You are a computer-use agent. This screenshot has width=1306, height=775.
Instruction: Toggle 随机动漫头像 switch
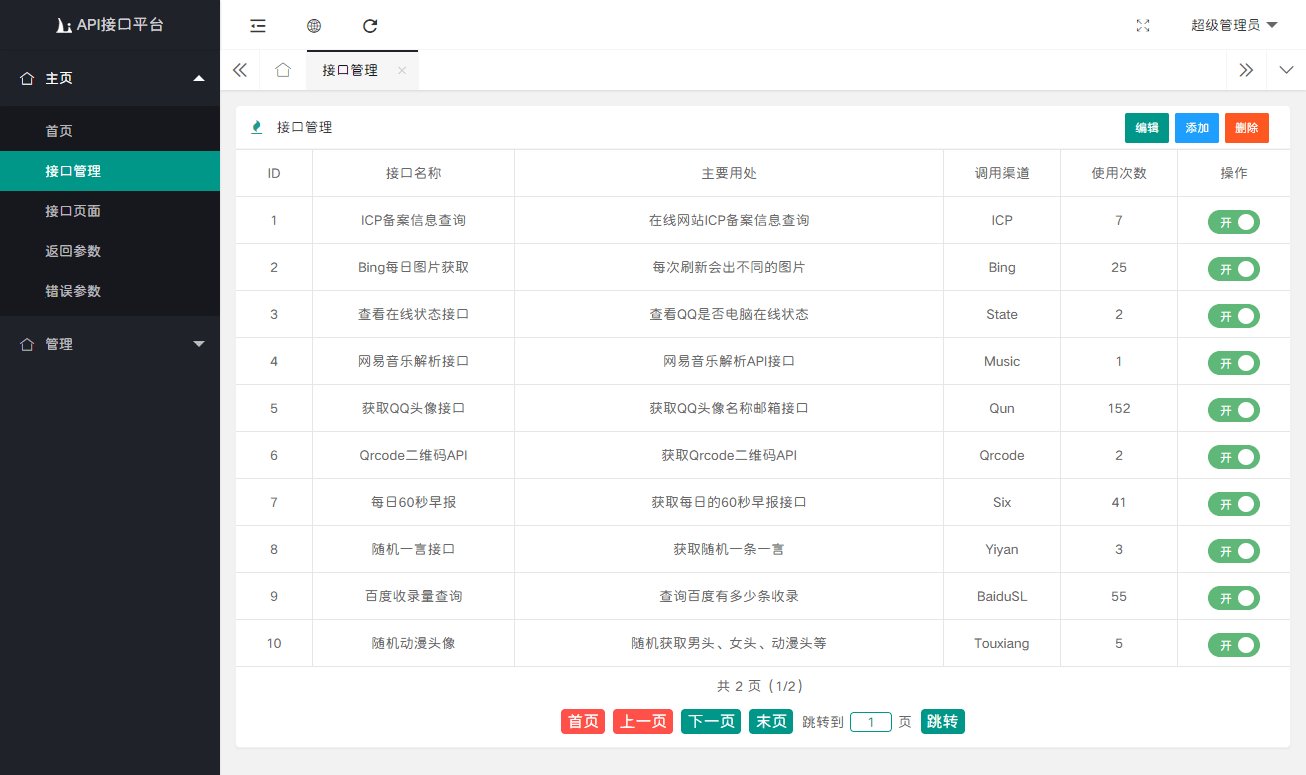tap(1233, 645)
